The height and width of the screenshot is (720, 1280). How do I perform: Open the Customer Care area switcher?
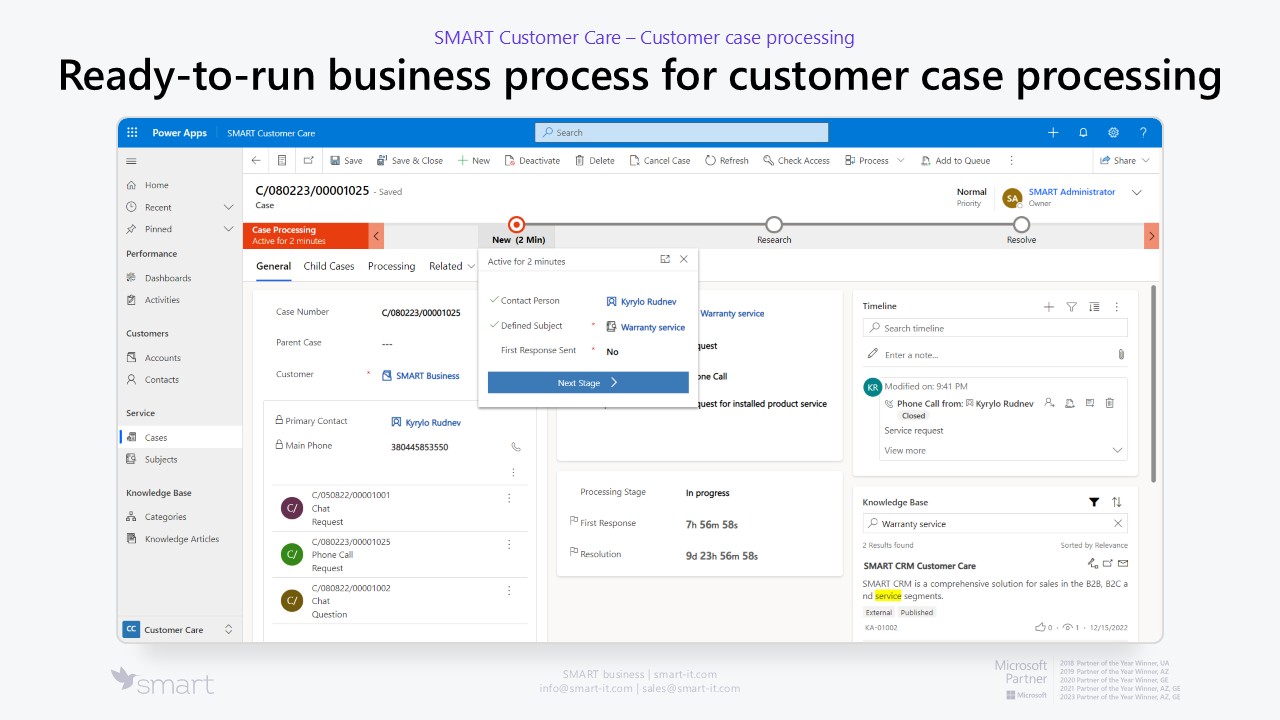[x=179, y=630]
